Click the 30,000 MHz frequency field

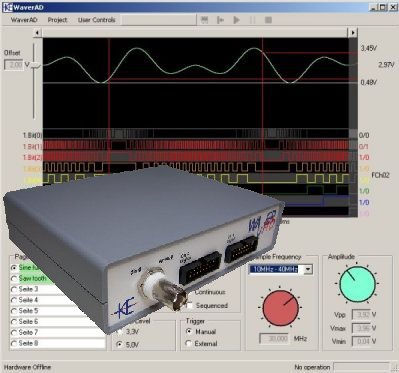coord(274,339)
